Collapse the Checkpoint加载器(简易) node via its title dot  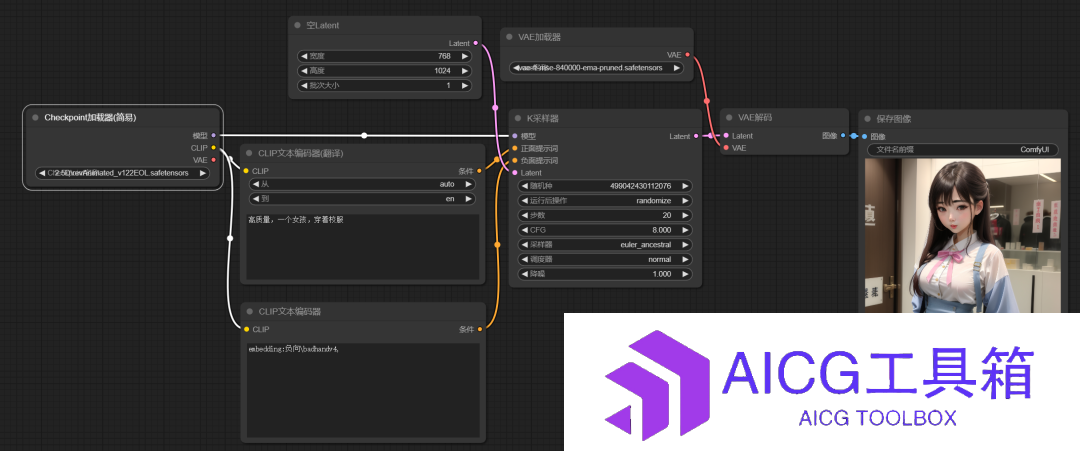coord(35,118)
